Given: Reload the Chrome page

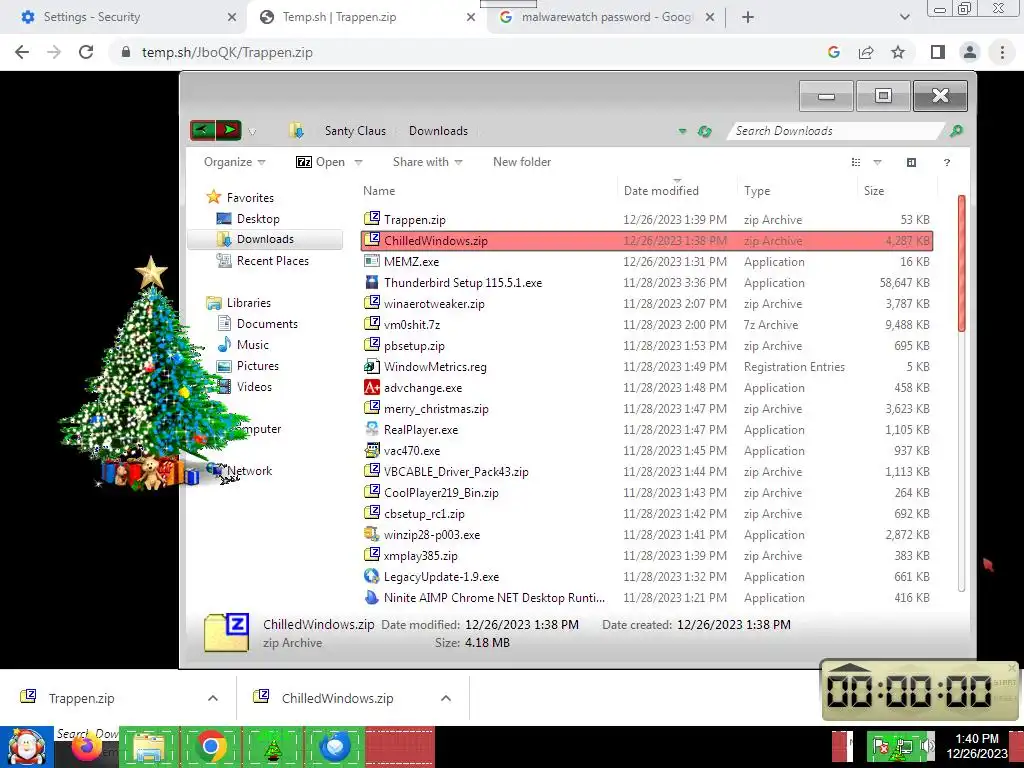Looking at the screenshot, I should (x=86, y=52).
